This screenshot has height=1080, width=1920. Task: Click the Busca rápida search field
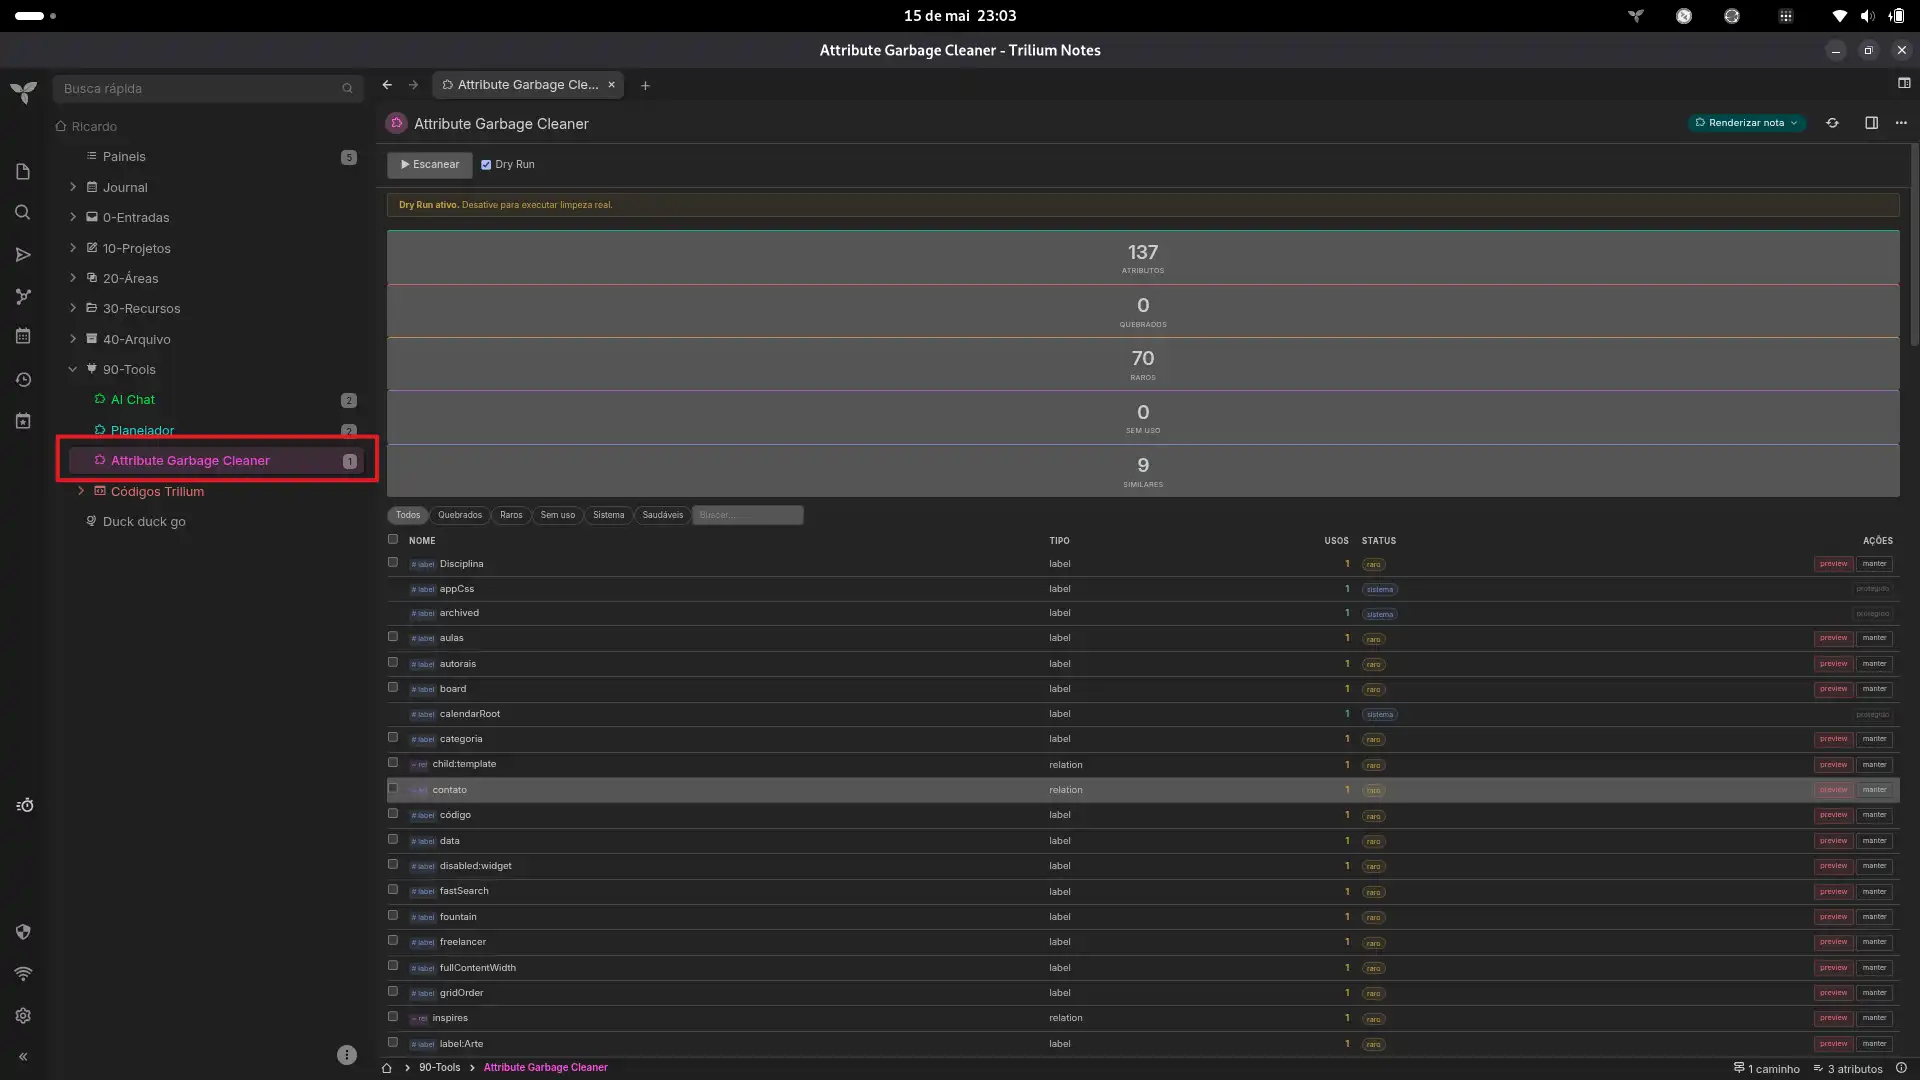pos(207,89)
